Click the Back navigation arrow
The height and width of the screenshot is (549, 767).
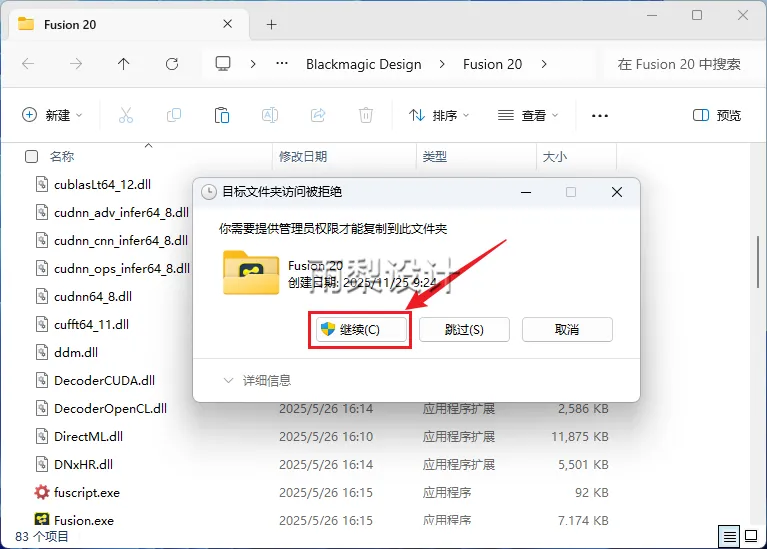click(28, 64)
